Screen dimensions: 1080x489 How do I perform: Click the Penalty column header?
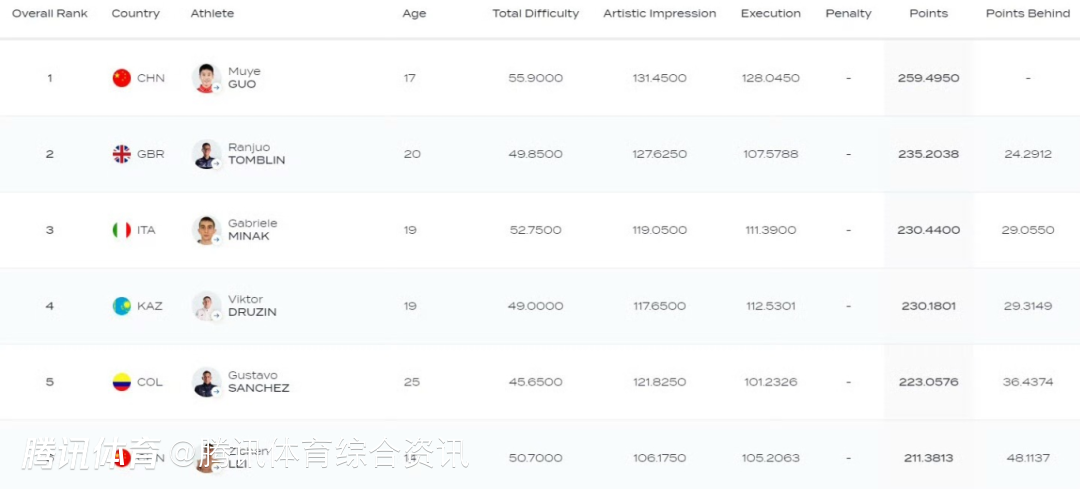[x=849, y=14]
